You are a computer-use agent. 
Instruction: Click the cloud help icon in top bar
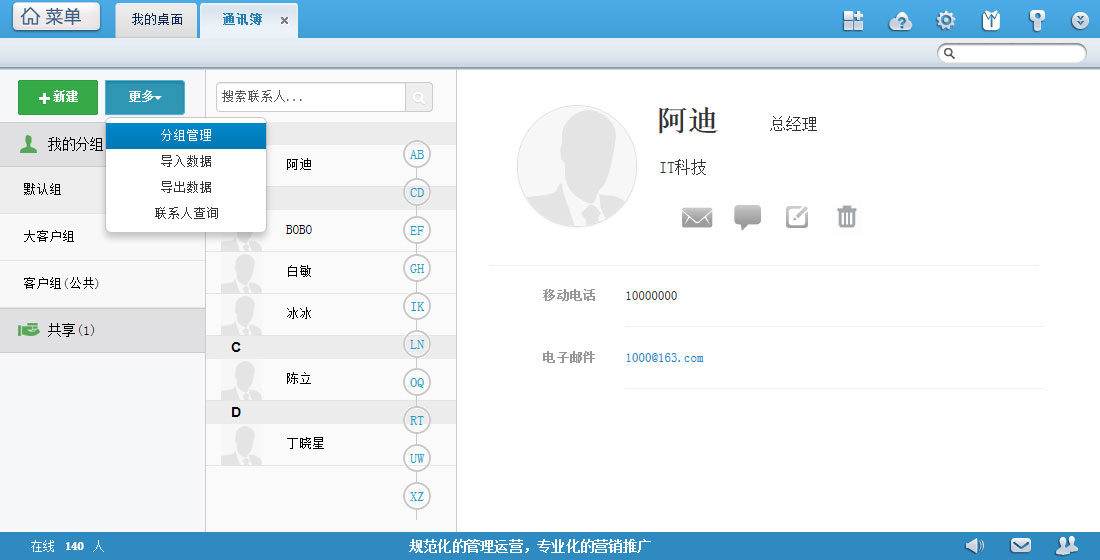click(900, 21)
